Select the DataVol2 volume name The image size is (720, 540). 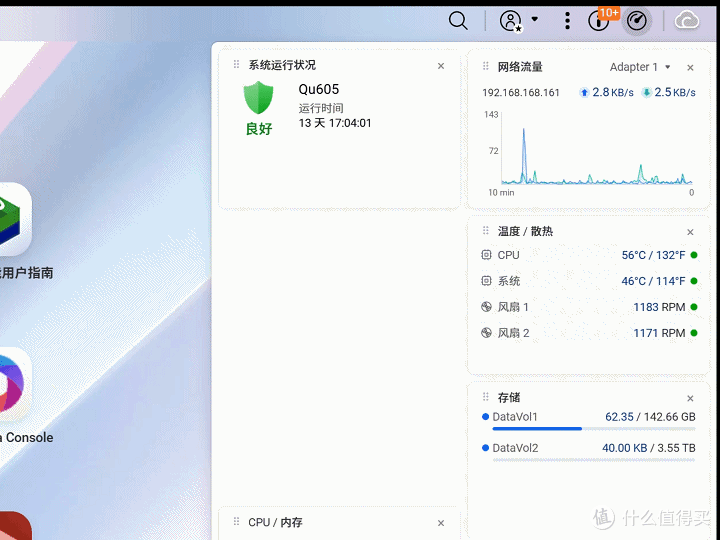[515, 448]
